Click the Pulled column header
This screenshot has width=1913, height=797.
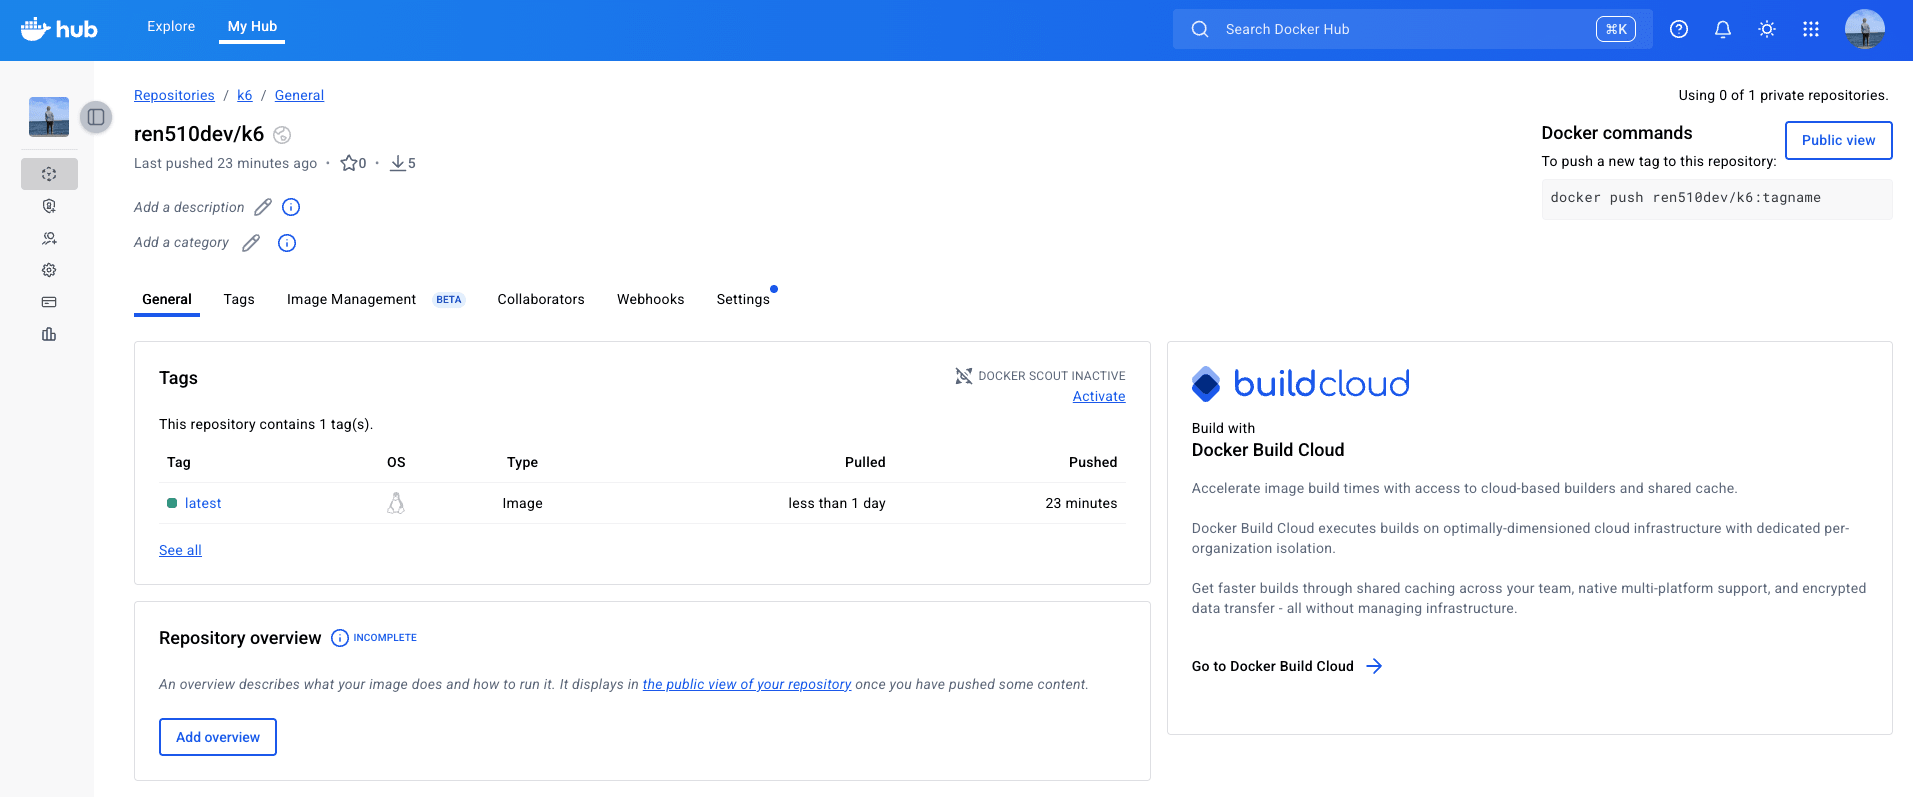click(865, 462)
